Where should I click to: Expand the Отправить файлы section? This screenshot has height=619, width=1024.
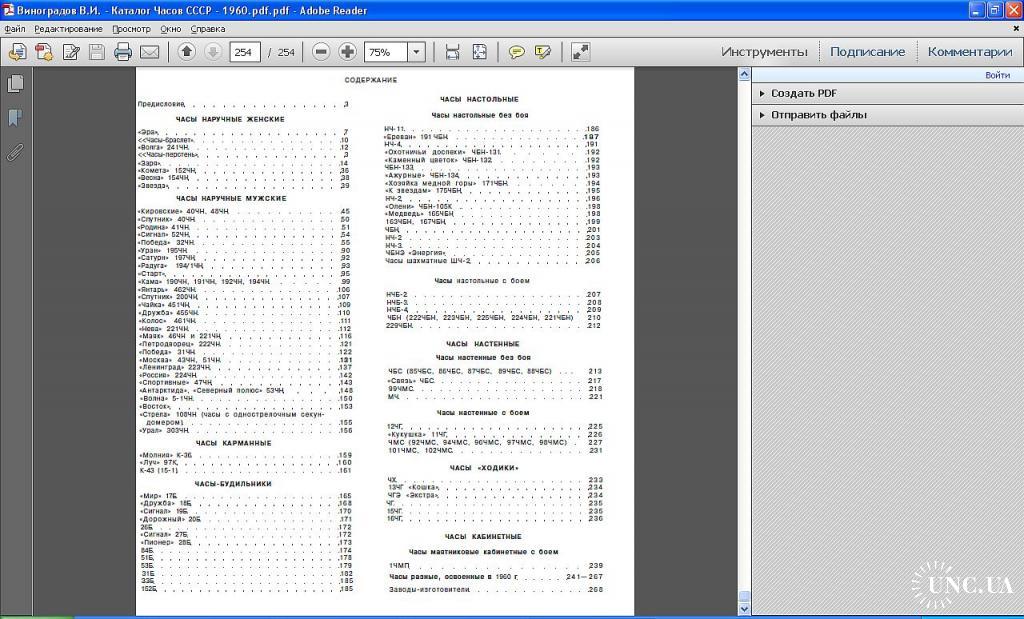[x=818, y=115]
